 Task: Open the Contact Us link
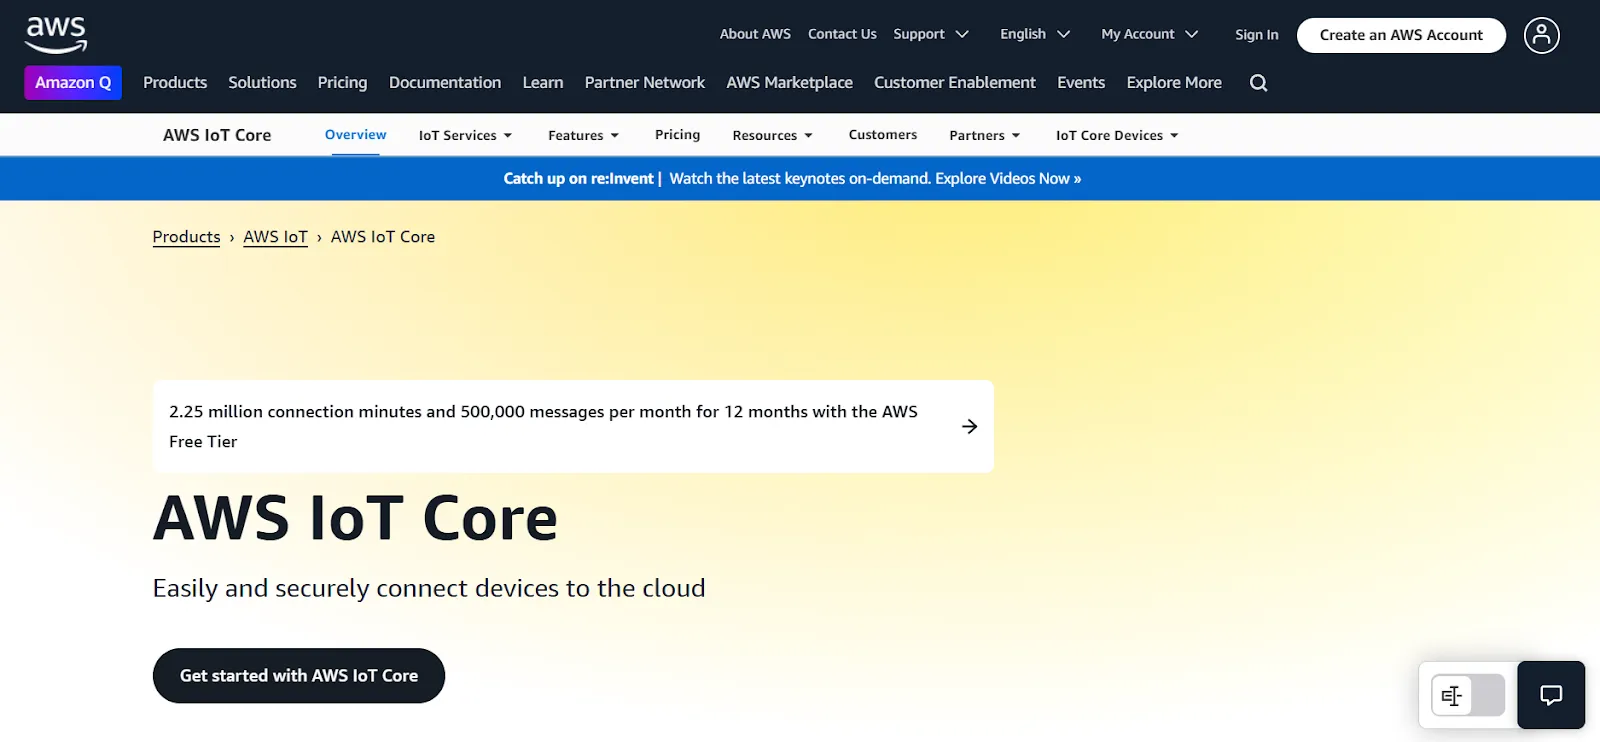pyautogui.click(x=842, y=34)
